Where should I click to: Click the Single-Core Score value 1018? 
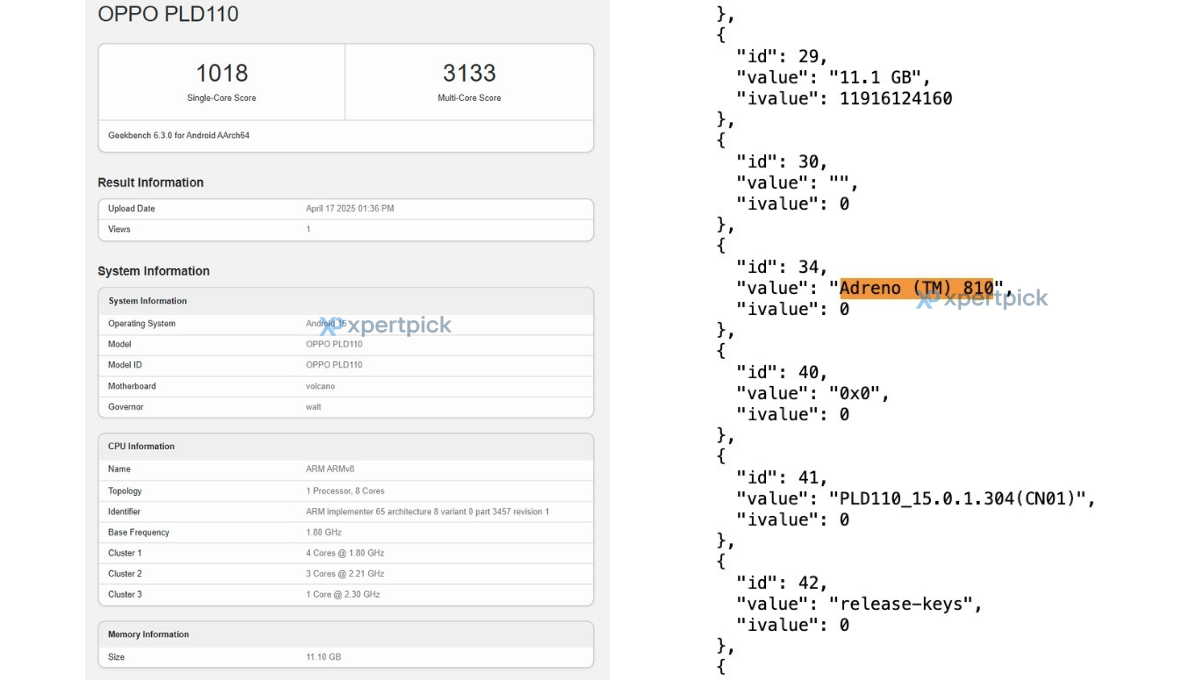coord(221,73)
